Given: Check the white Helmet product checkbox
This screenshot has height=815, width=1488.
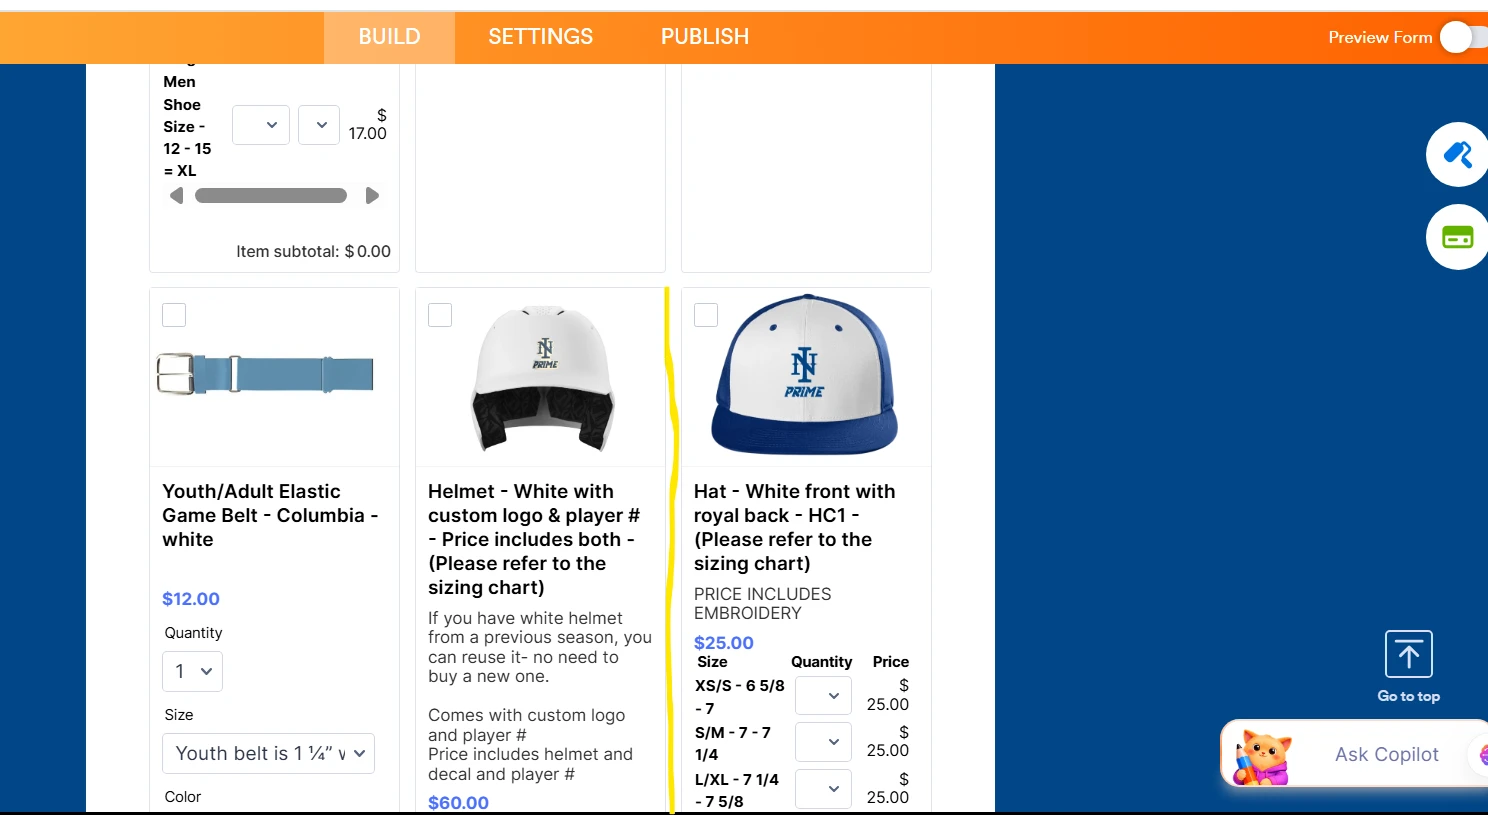Looking at the screenshot, I should pyautogui.click(x=440, y=314).
